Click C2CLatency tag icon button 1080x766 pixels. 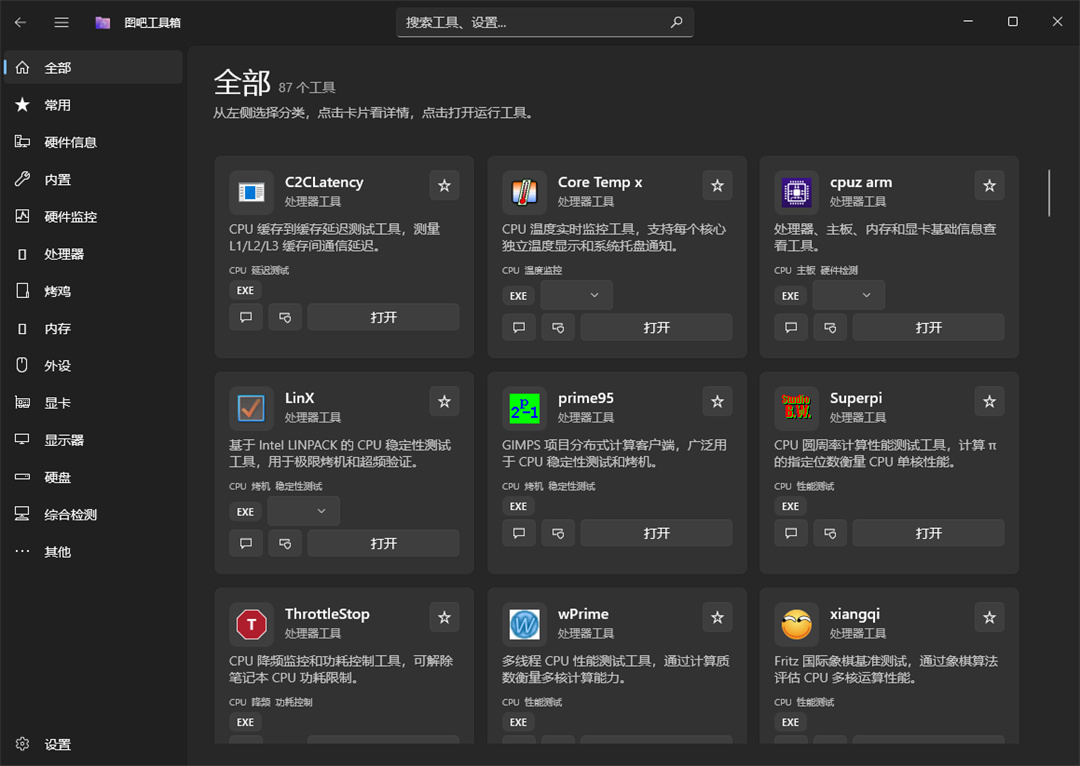pos(285,317)
